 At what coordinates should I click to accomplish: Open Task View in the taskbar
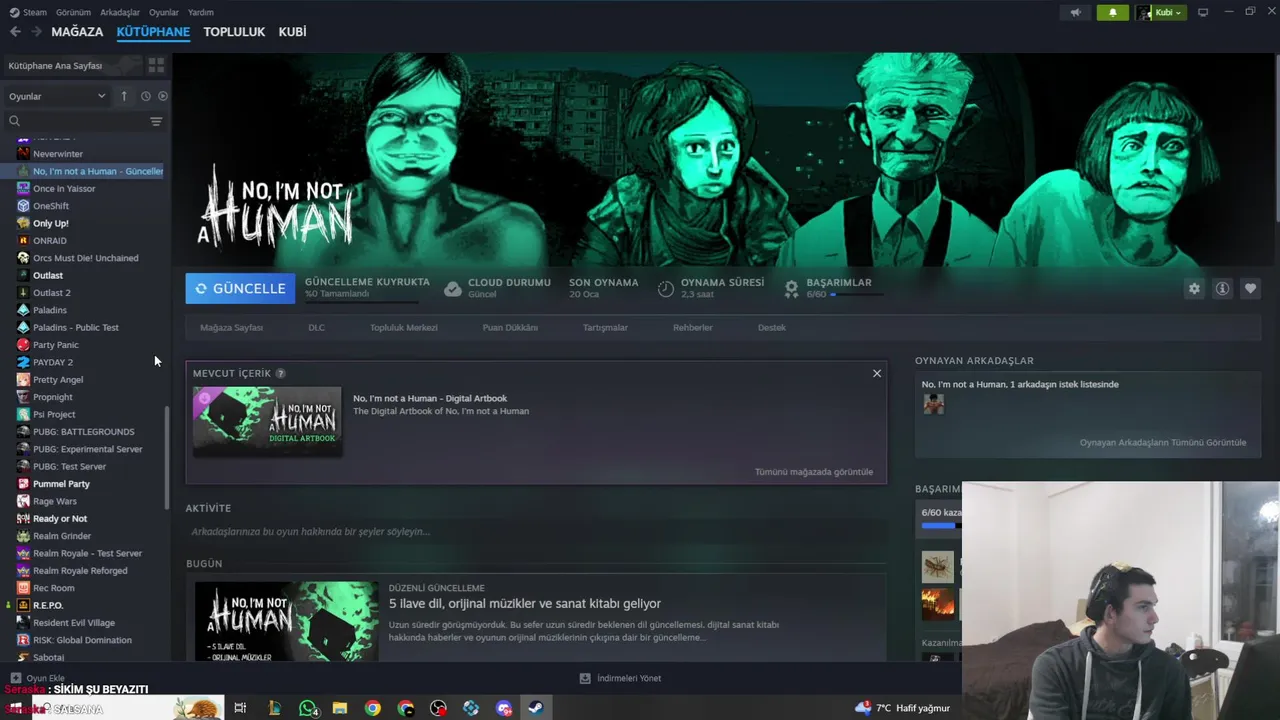(x=240, y=708)
